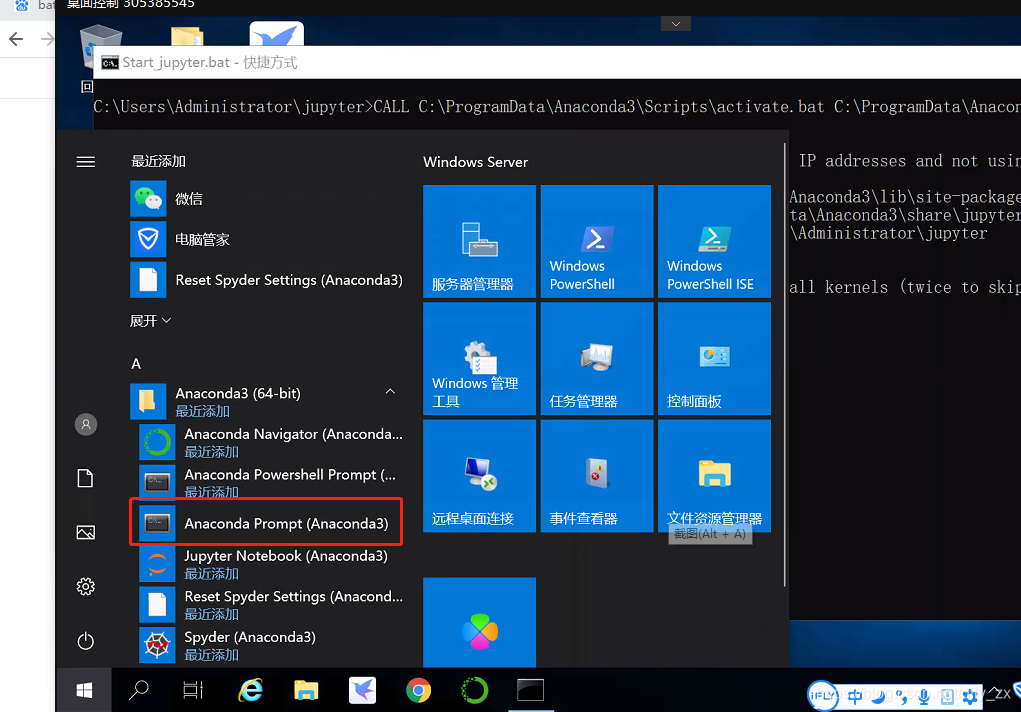Viewport: 1021px width, 712px height.
Task: Switch to Anaconda Navigator on the taskbar
Action: [x=475, y=690]
